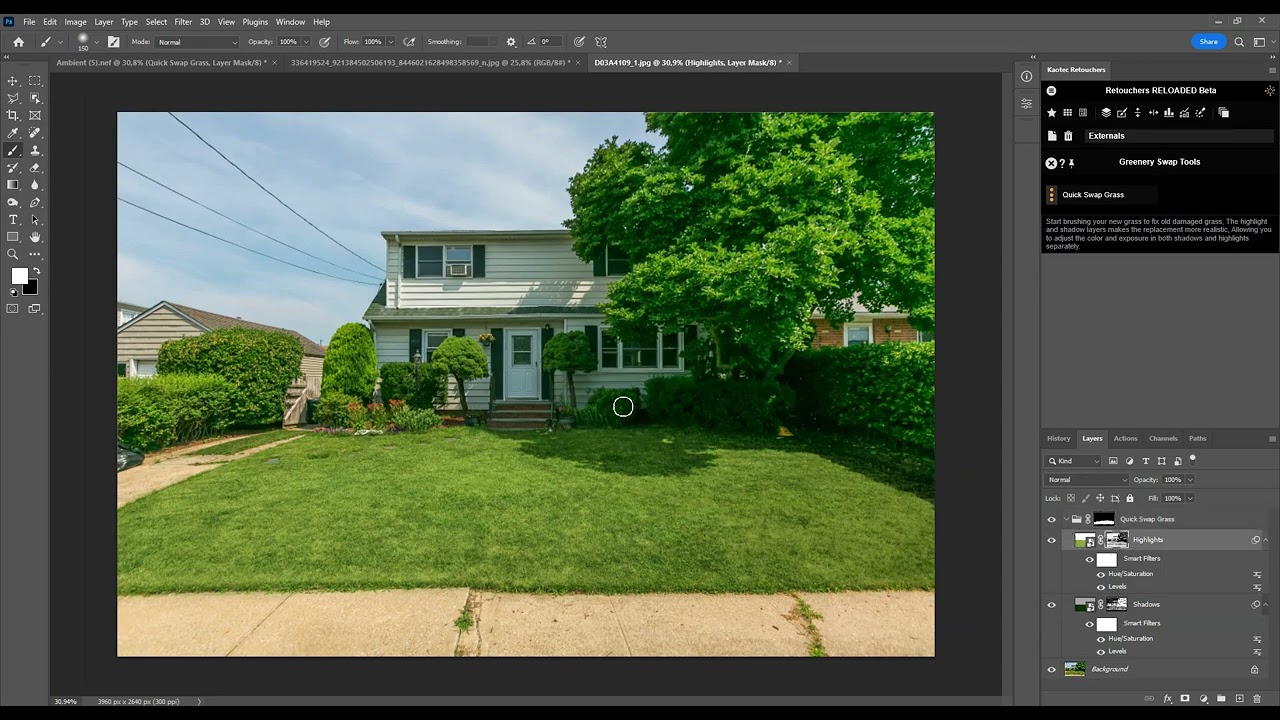Switch to the History tab

point(1058,438)
